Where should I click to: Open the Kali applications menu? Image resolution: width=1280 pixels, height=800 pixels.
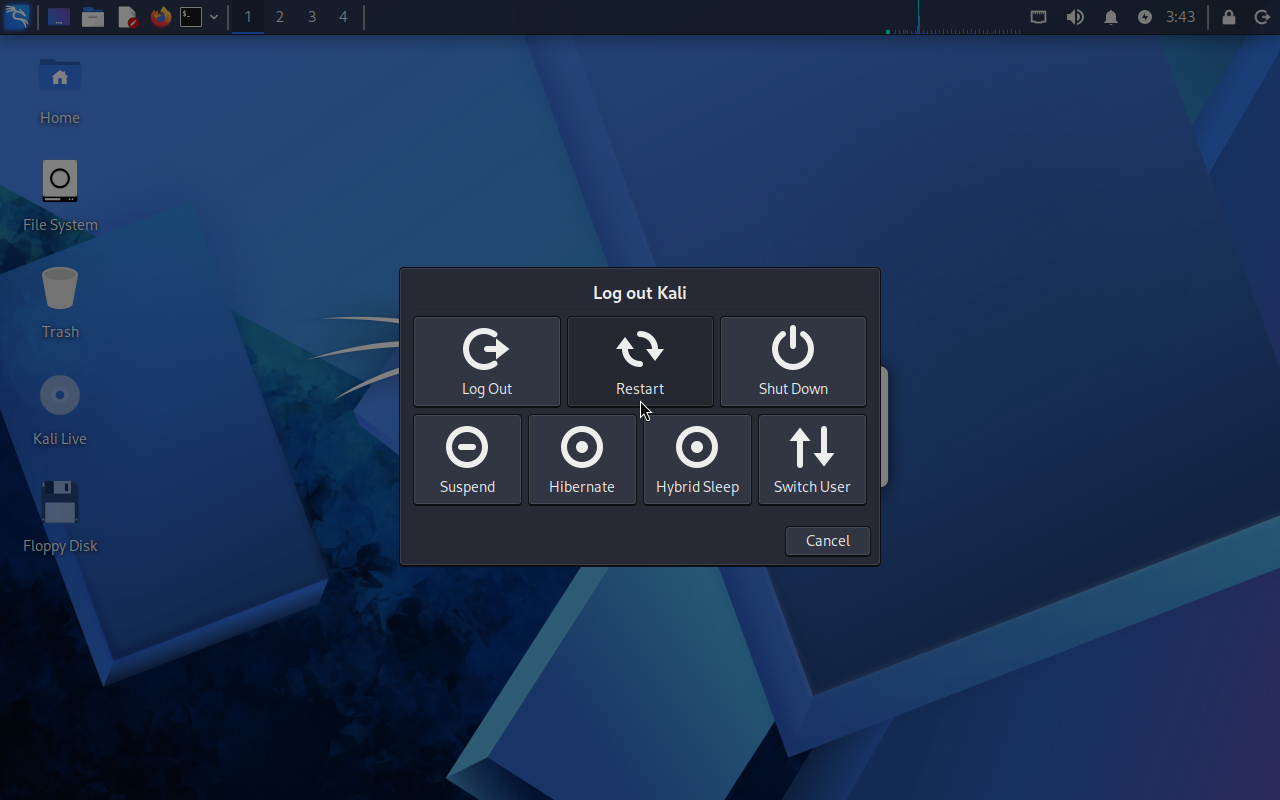tap(17, 17)
